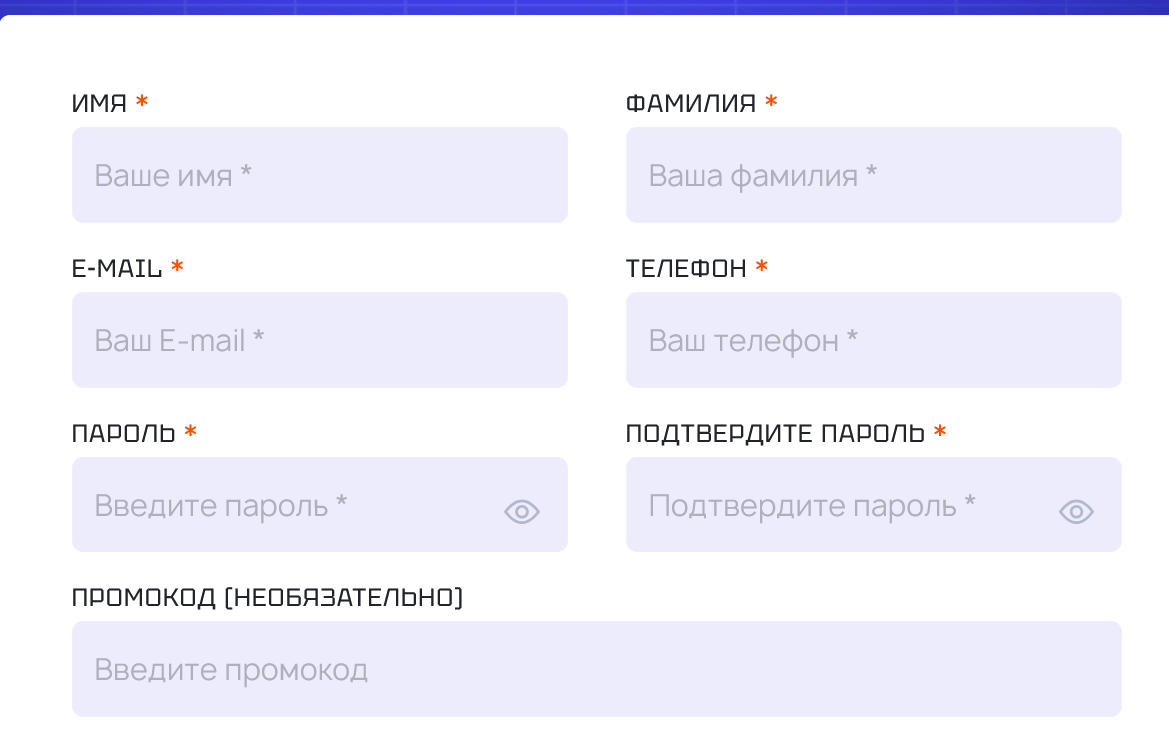Click into the Ваш телефон field

(x=873, y=340)
